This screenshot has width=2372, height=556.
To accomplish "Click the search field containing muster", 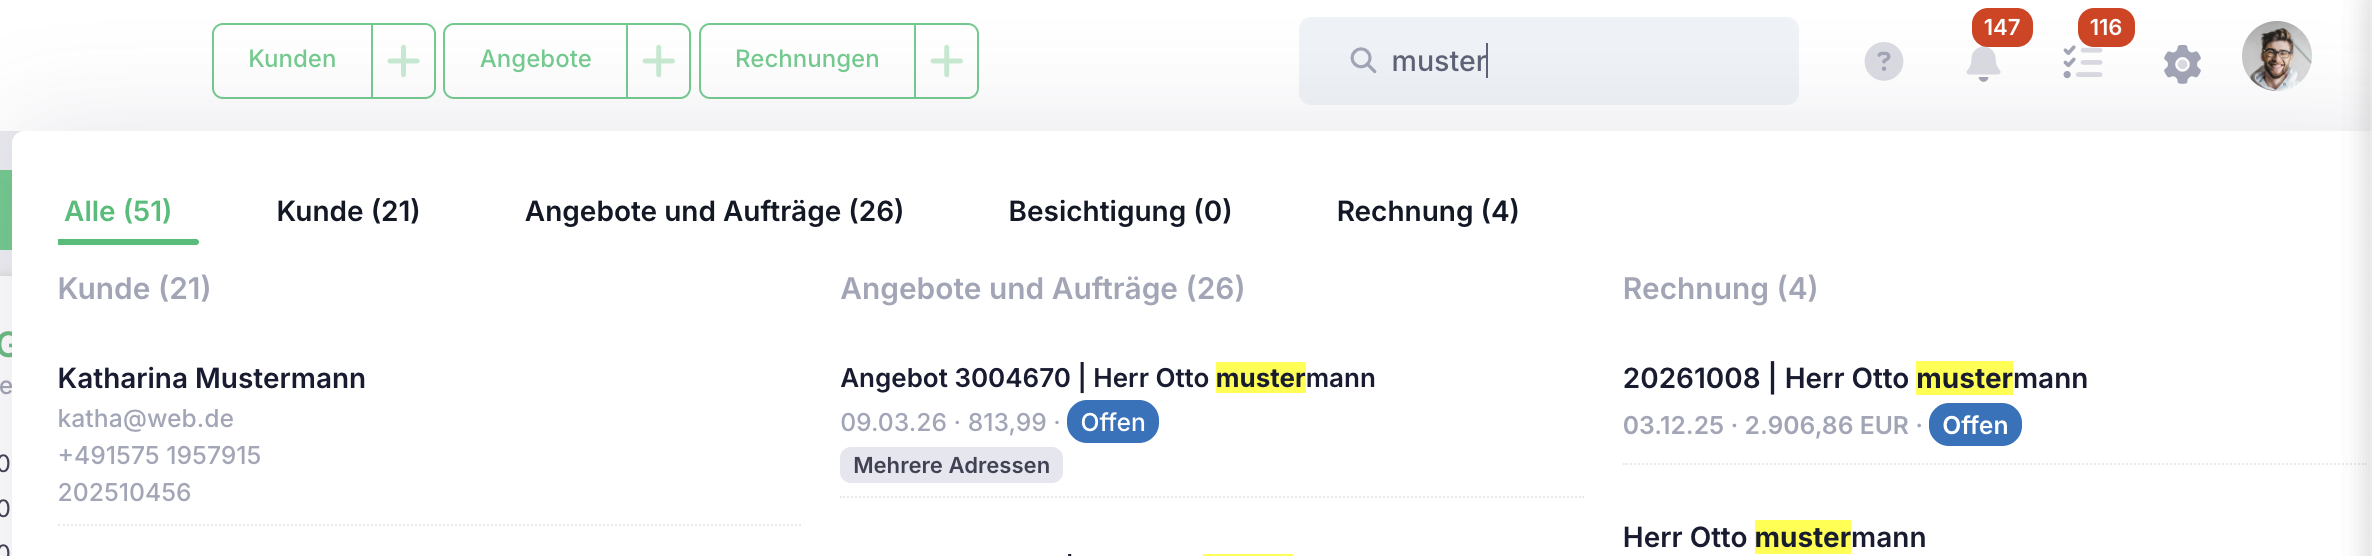I will point(1548,61).
